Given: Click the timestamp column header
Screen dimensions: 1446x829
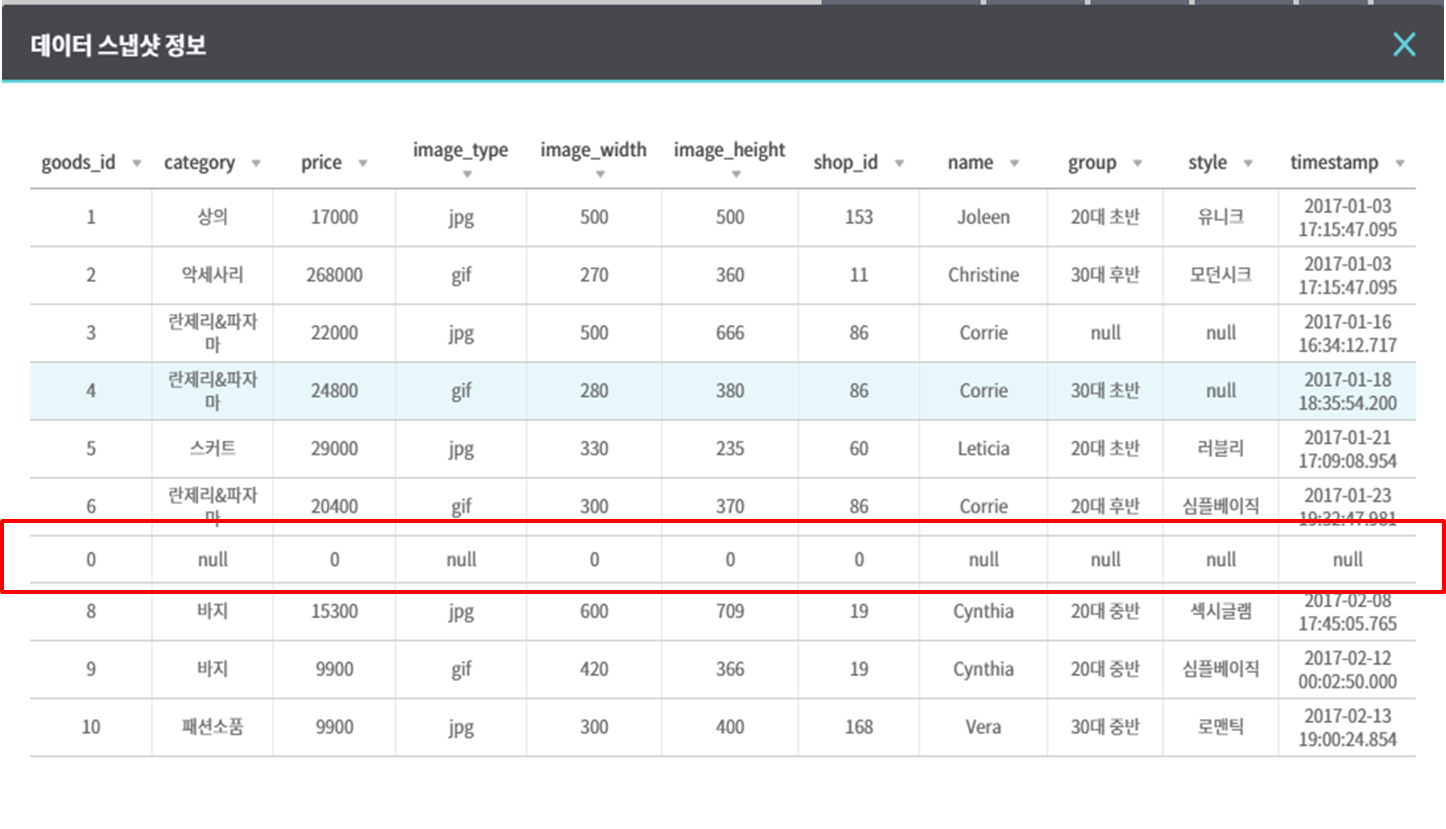Looking at the screenshot, I should point(1334,163).
